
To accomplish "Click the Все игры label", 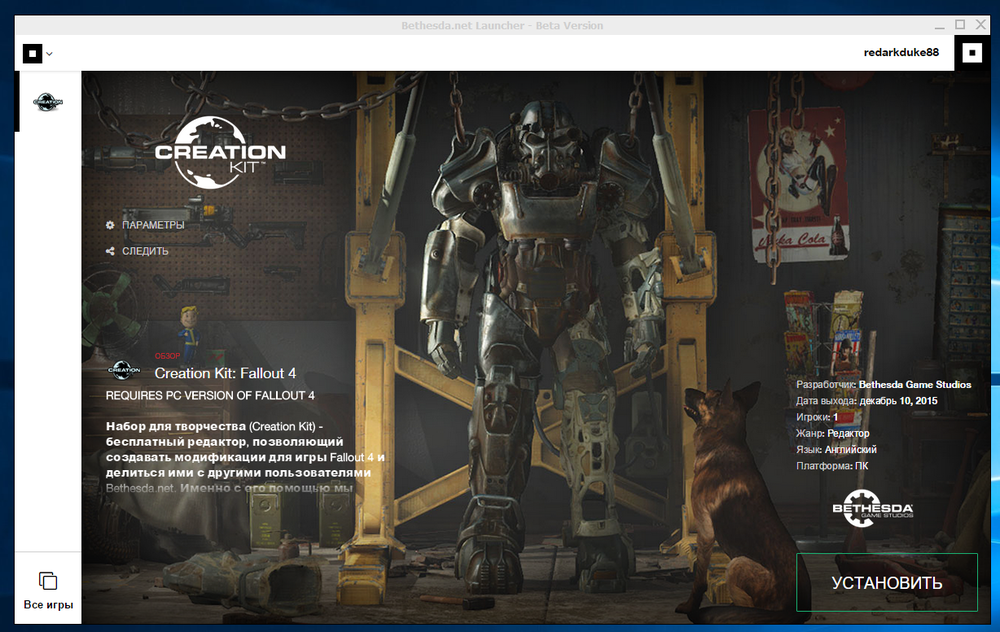I will point(48,605).
